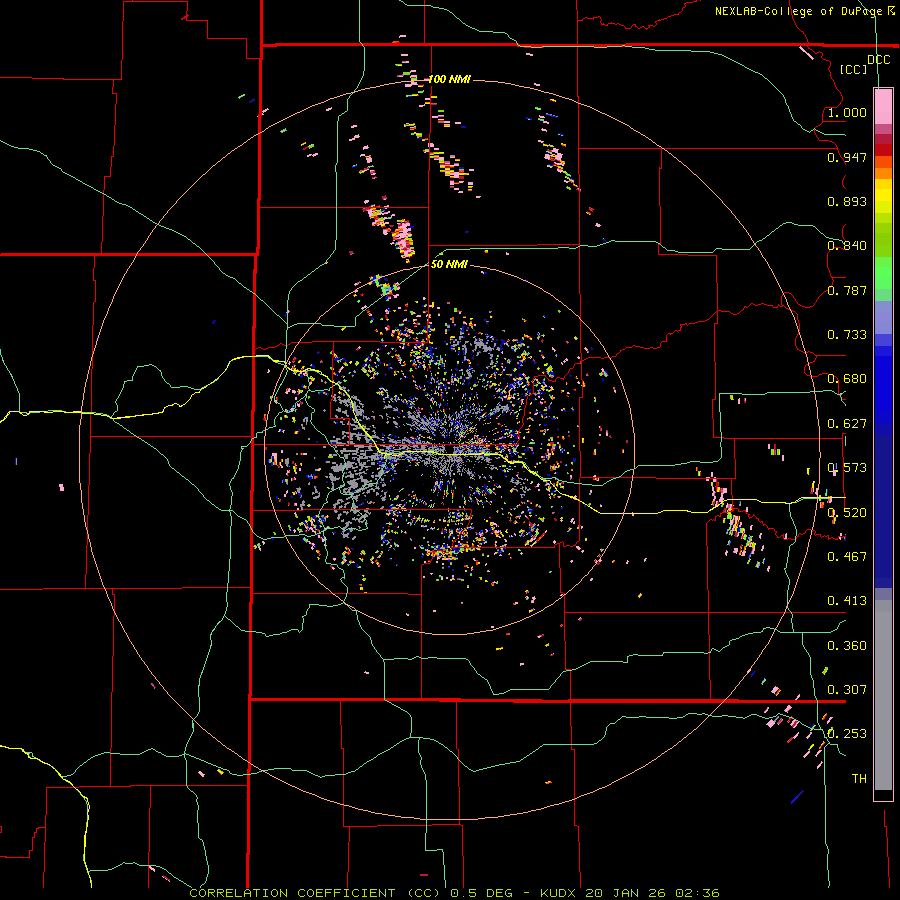Click the 100 NMI range ring label
This screenshot has width=900, height=900.
pos(449,79)
